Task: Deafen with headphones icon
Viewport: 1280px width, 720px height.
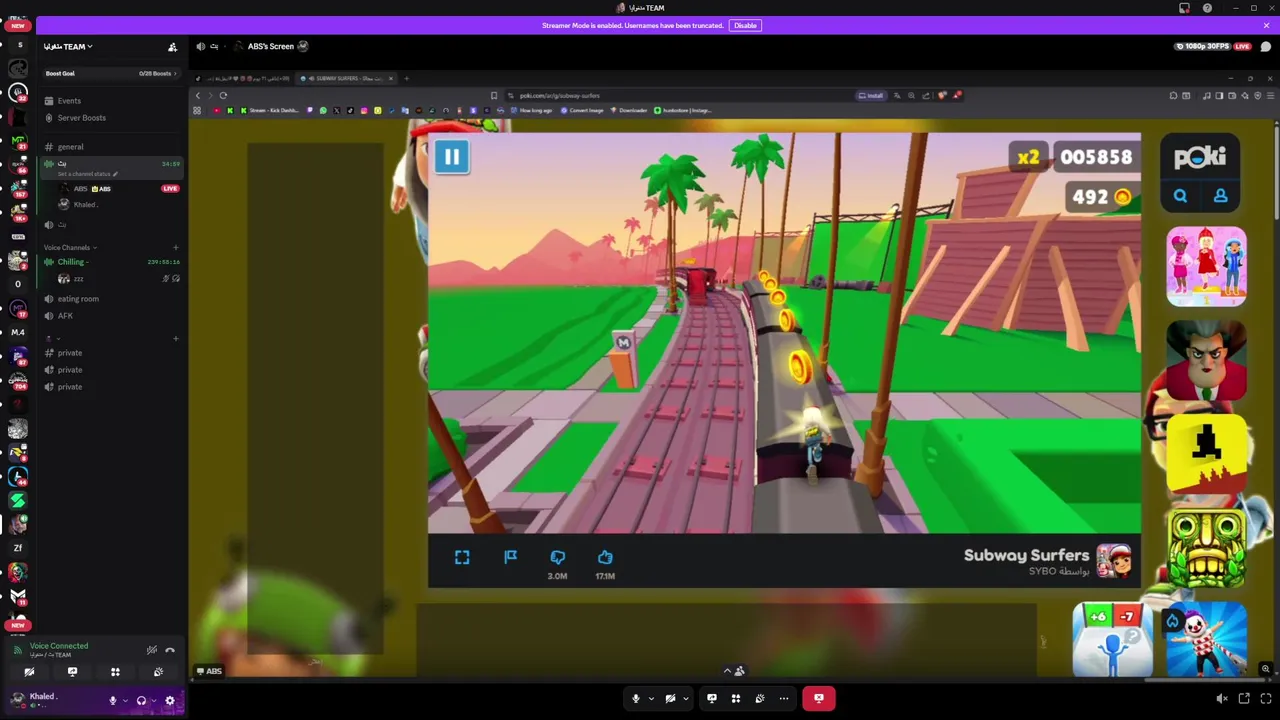Action: [141, 701]
